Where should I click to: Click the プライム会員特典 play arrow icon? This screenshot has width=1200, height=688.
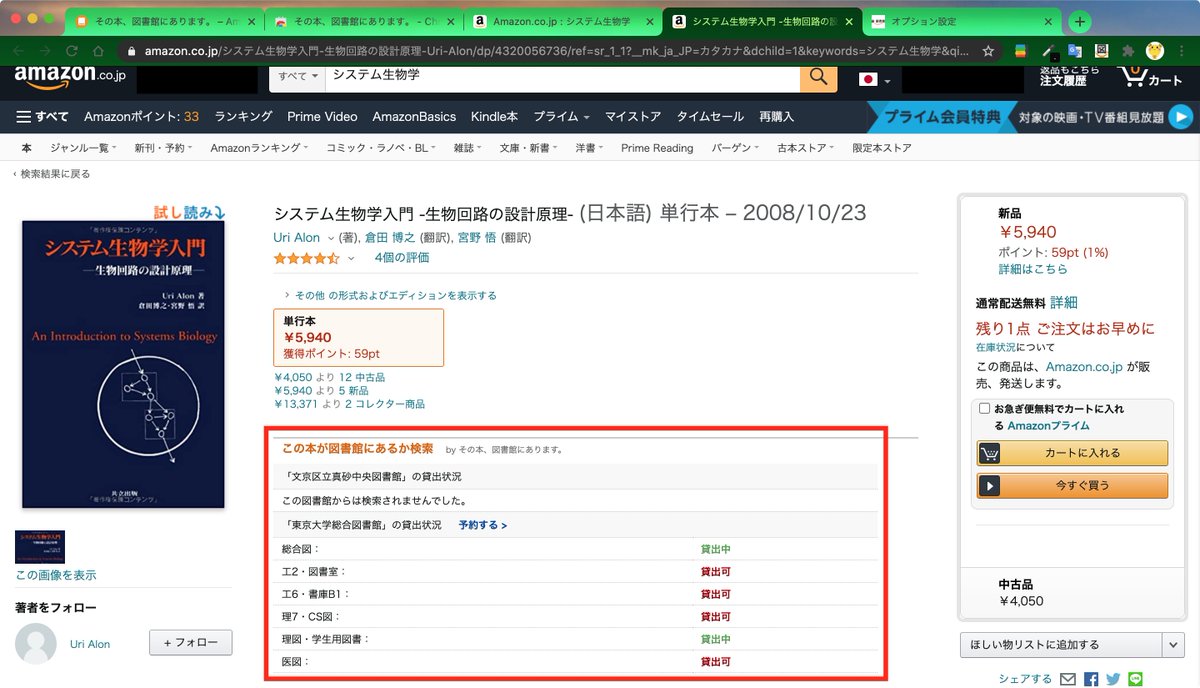click(1182, 117)
